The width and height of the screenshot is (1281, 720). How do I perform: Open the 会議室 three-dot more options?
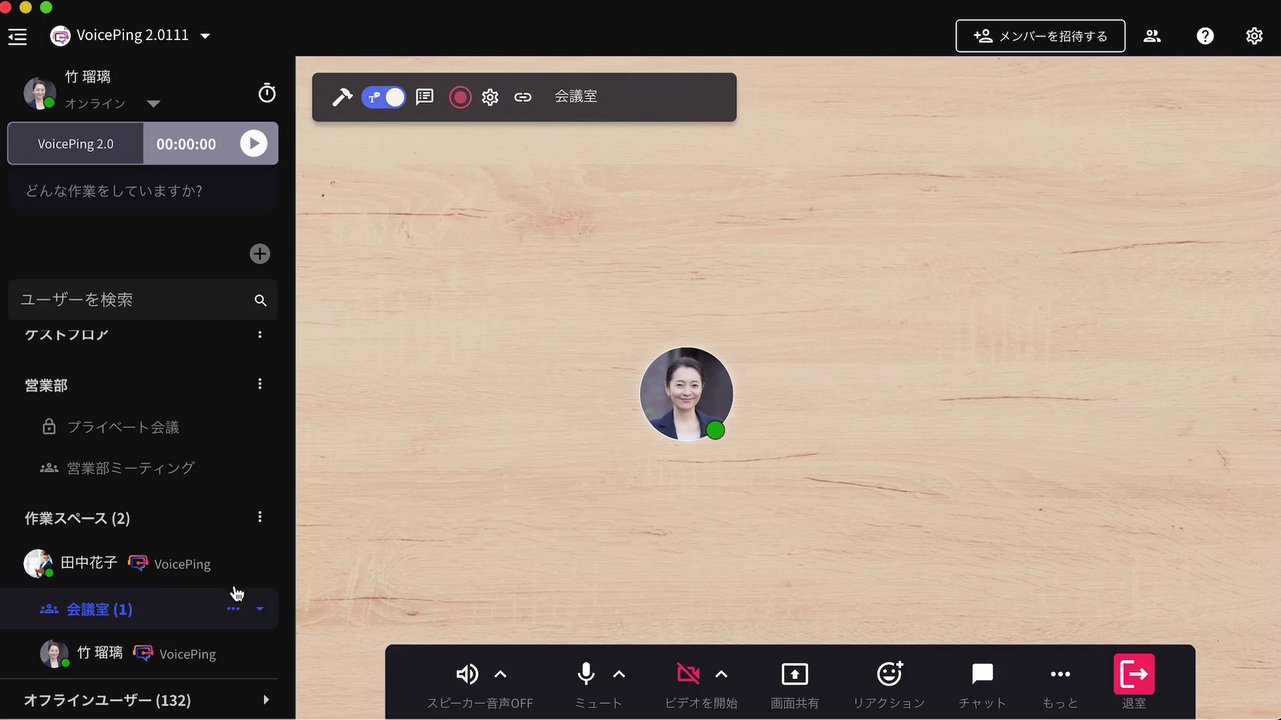(233, 609)
